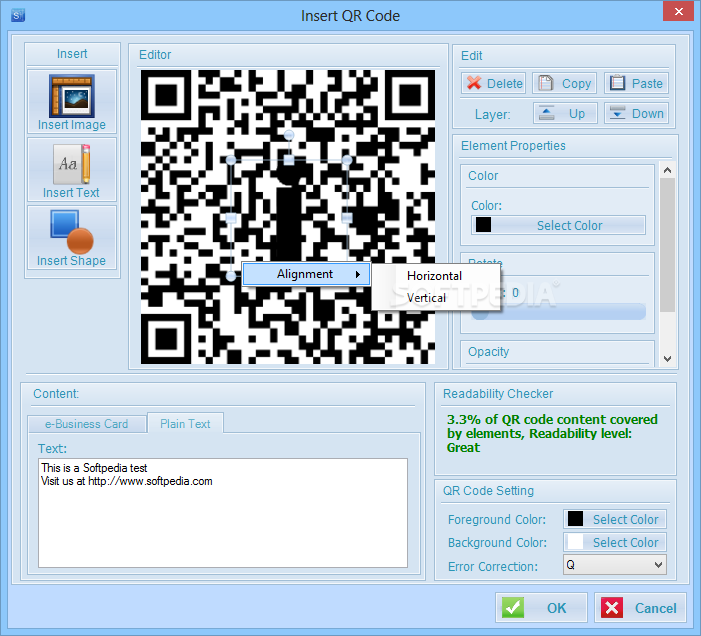
Task: Paste the copied element
Action: click(x=636, y=83)
